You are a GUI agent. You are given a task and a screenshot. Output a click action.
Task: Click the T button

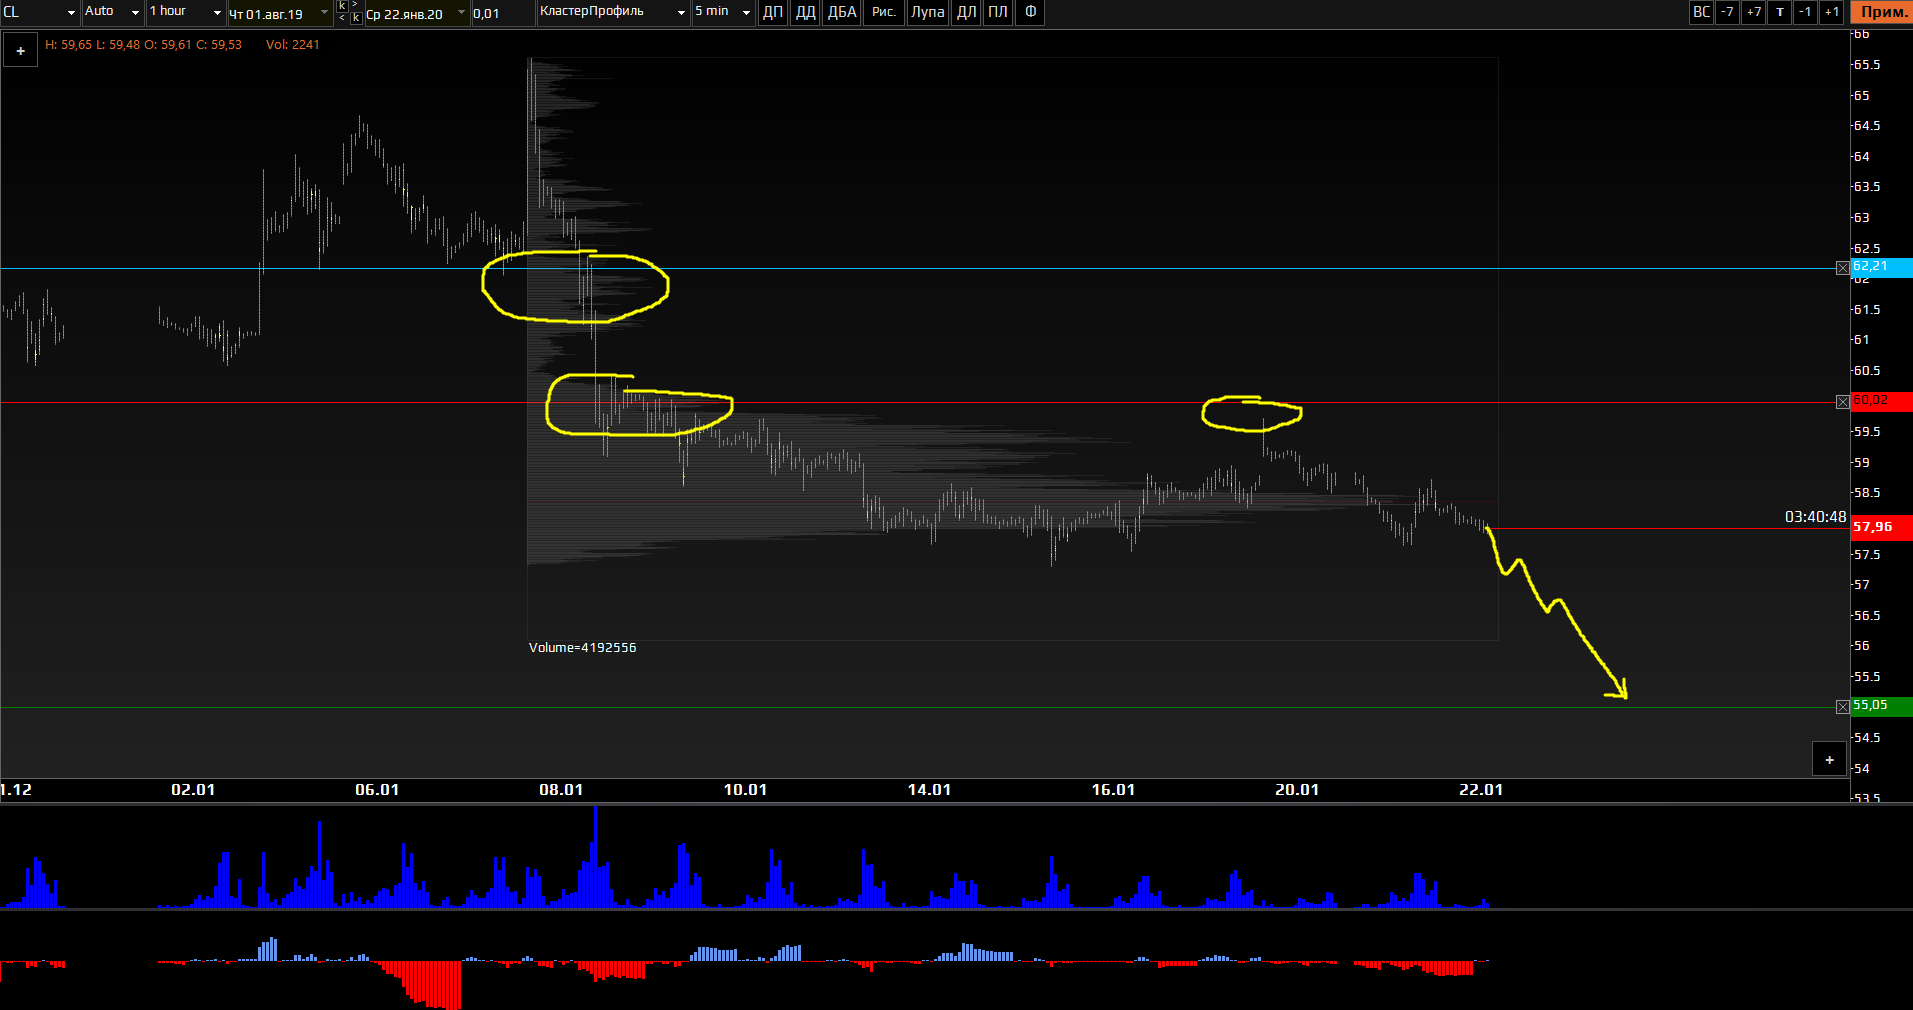pyautogui.click(x=1779, y=12)
